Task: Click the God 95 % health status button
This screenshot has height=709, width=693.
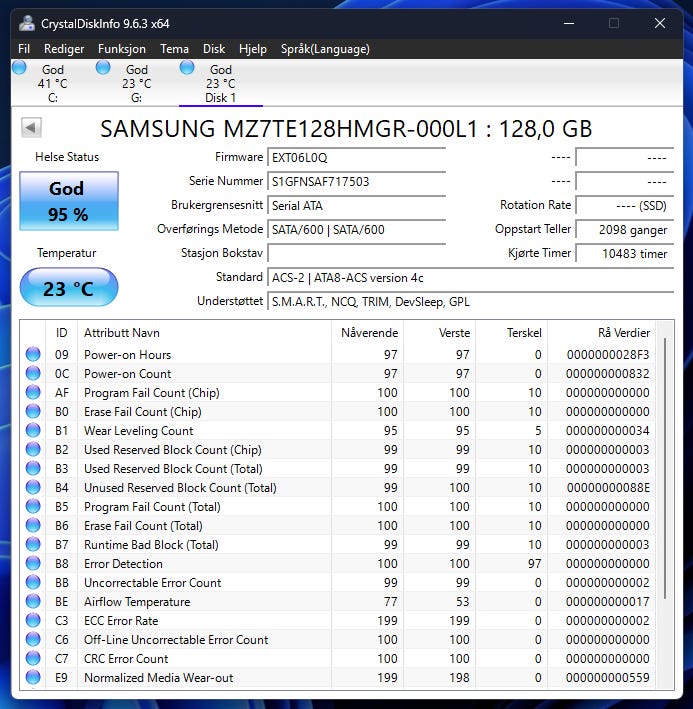Action: click(68, 201)
